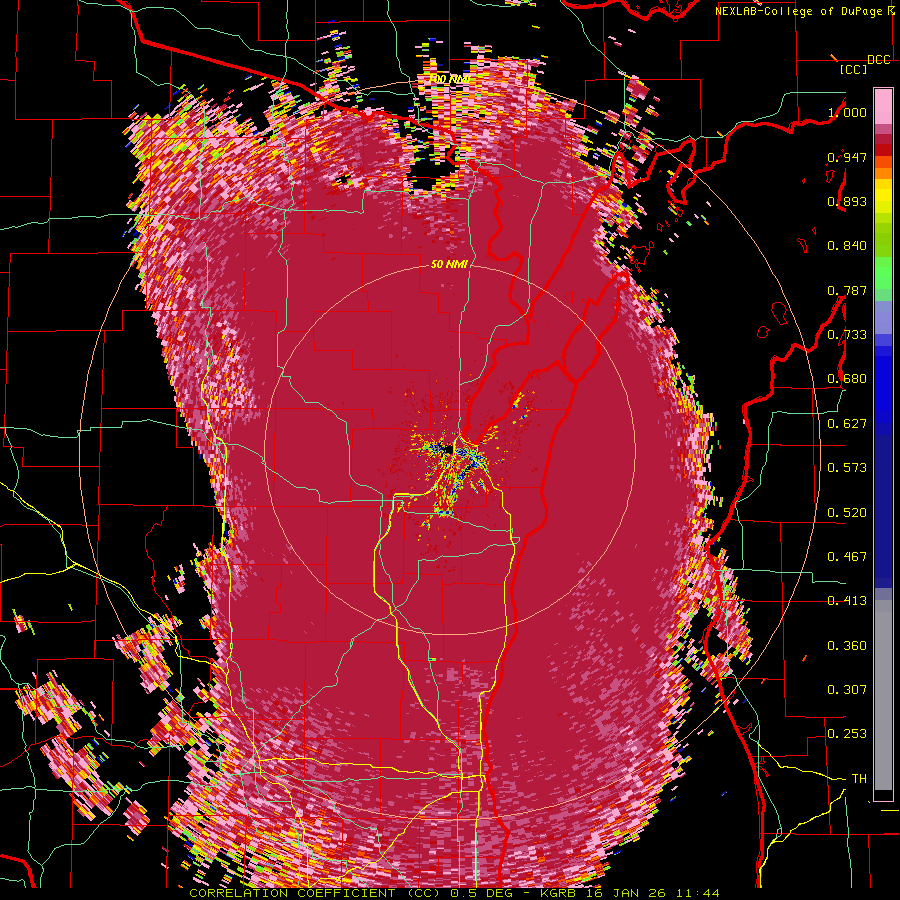Click the 0.733 scale value
Viewport: 900px width, 900px height.
(847, 335)
